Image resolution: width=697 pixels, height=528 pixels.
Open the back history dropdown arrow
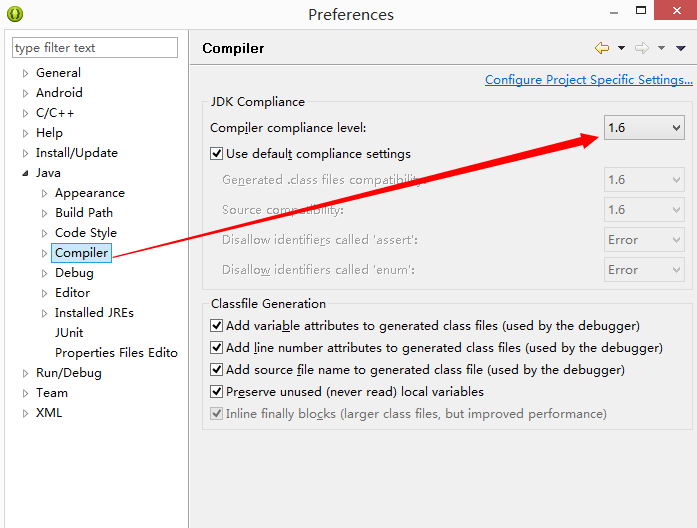coord(621,48)
